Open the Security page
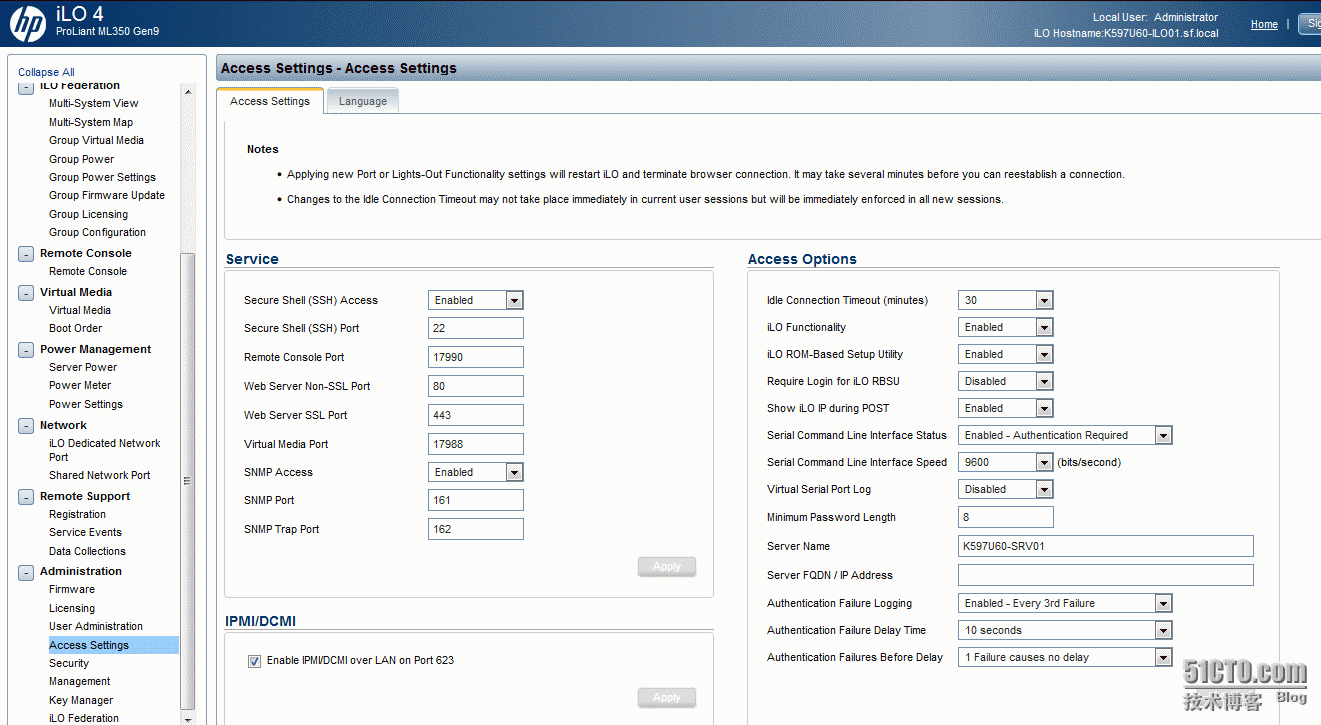This screenshot has height=725, width=1321. pyautogui.click(x=69, y=663)
